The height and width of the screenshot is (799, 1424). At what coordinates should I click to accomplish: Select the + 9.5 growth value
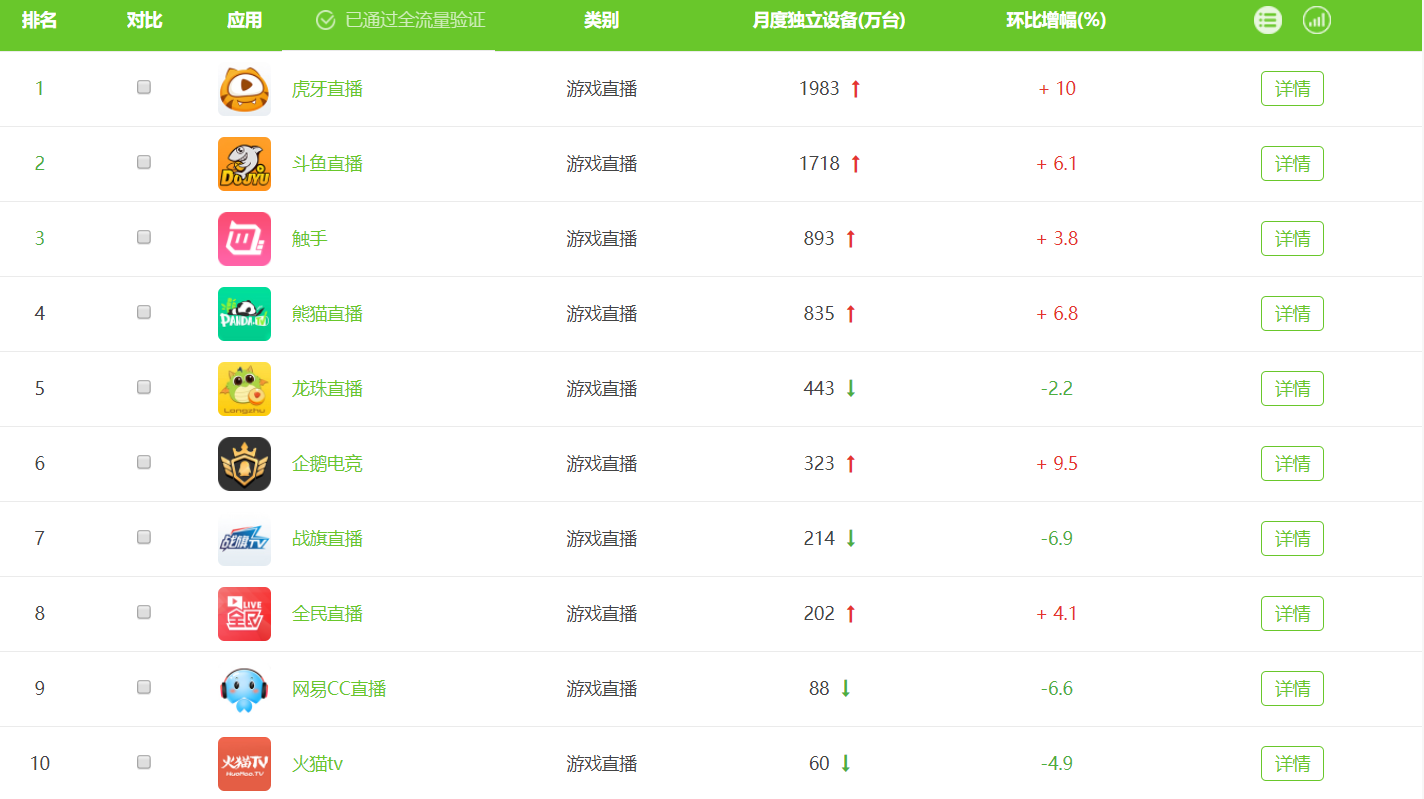click(x=1057, y=464)
